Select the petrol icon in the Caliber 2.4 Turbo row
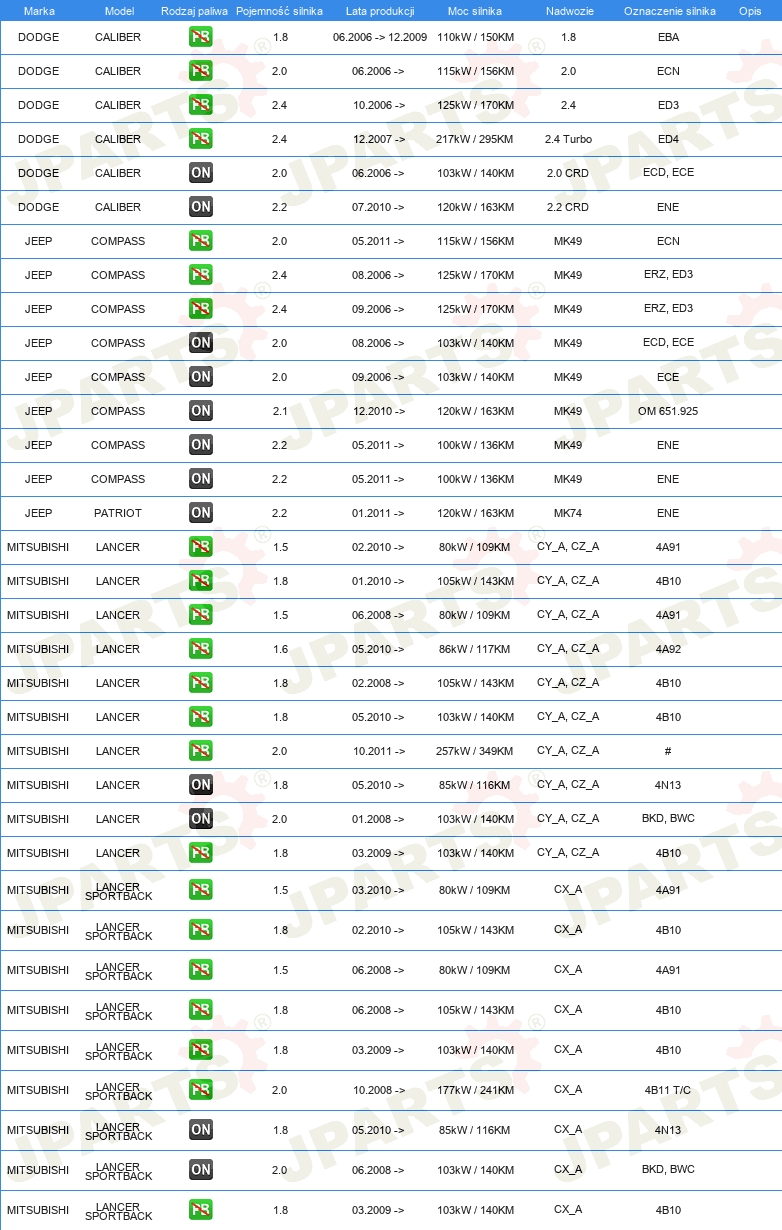This screenshot has height=1230, width=782. click(x=201, y=139)
